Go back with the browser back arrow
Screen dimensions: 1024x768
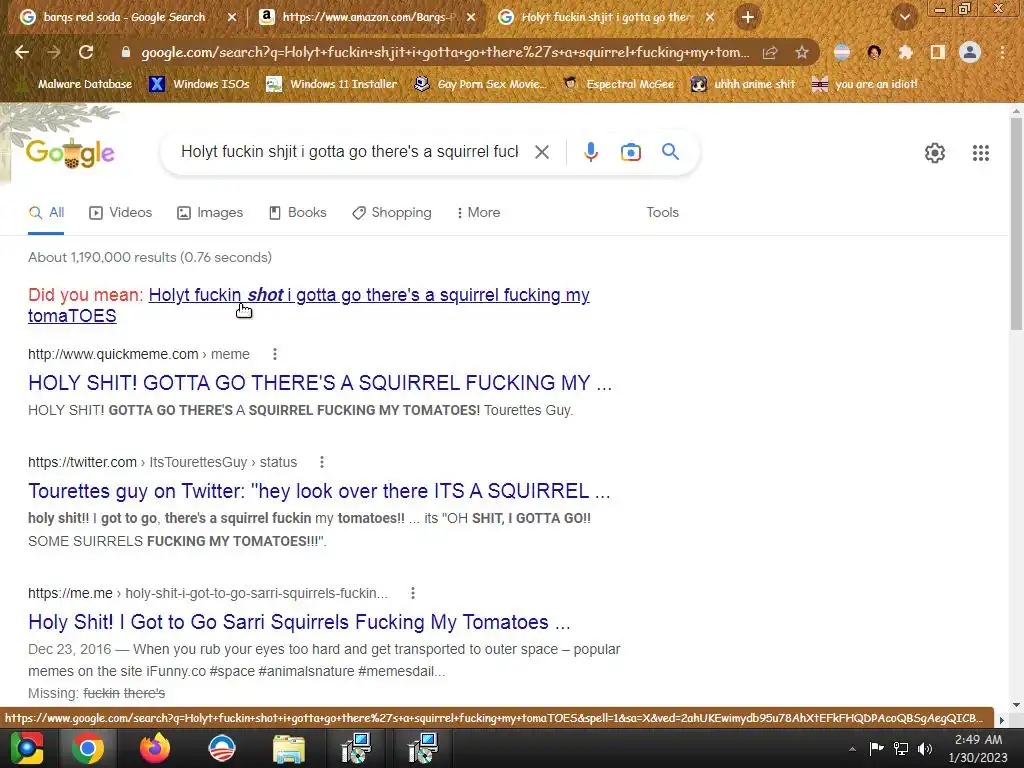[22, 52]
